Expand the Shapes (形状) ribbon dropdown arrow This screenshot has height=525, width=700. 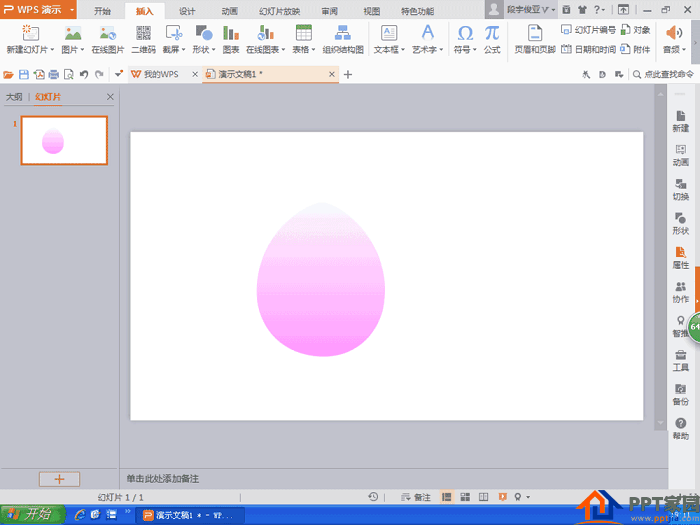point(213,50)
